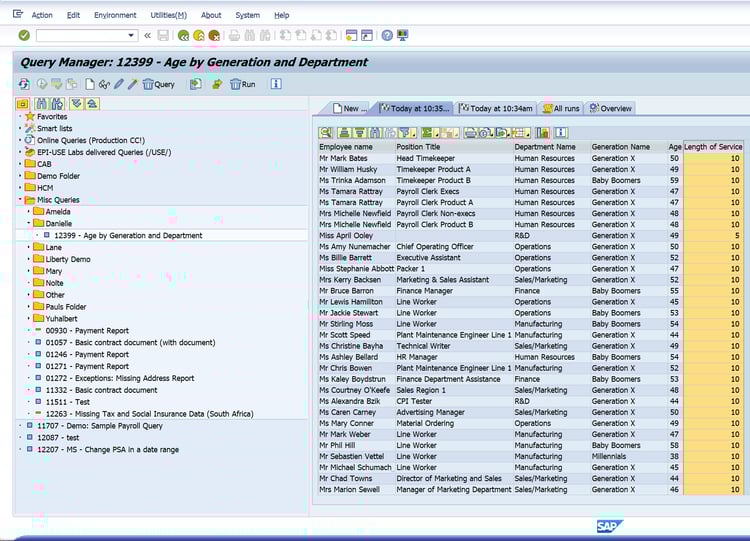Select EPI-USE Labs delivered Queries folder

tap(104, 152)
